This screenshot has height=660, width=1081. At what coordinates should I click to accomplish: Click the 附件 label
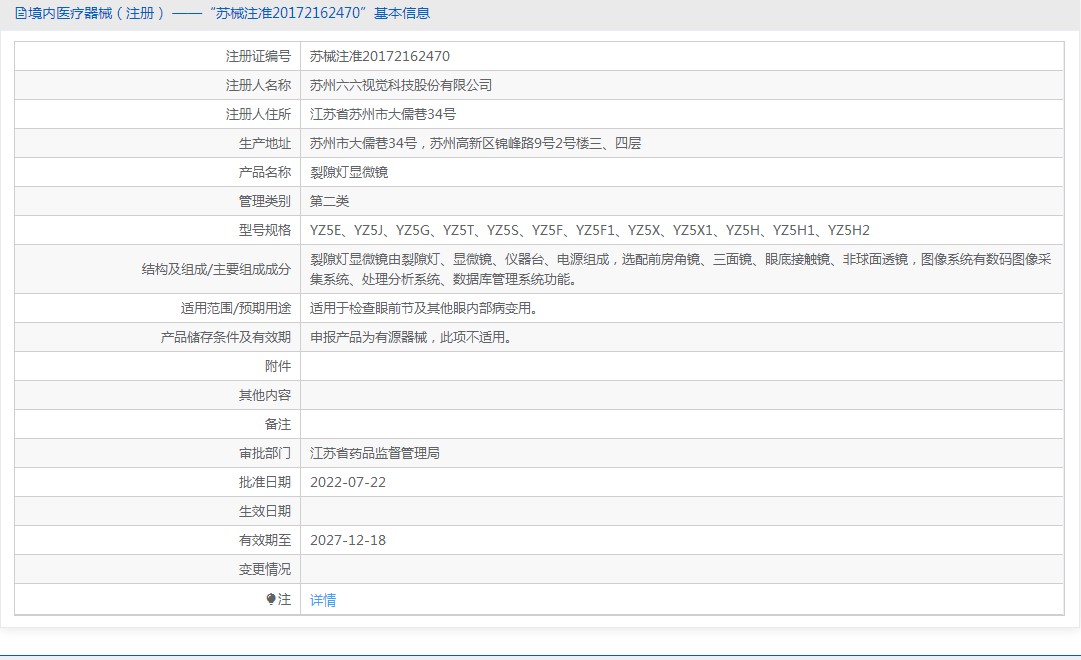[x=278, y=366]
